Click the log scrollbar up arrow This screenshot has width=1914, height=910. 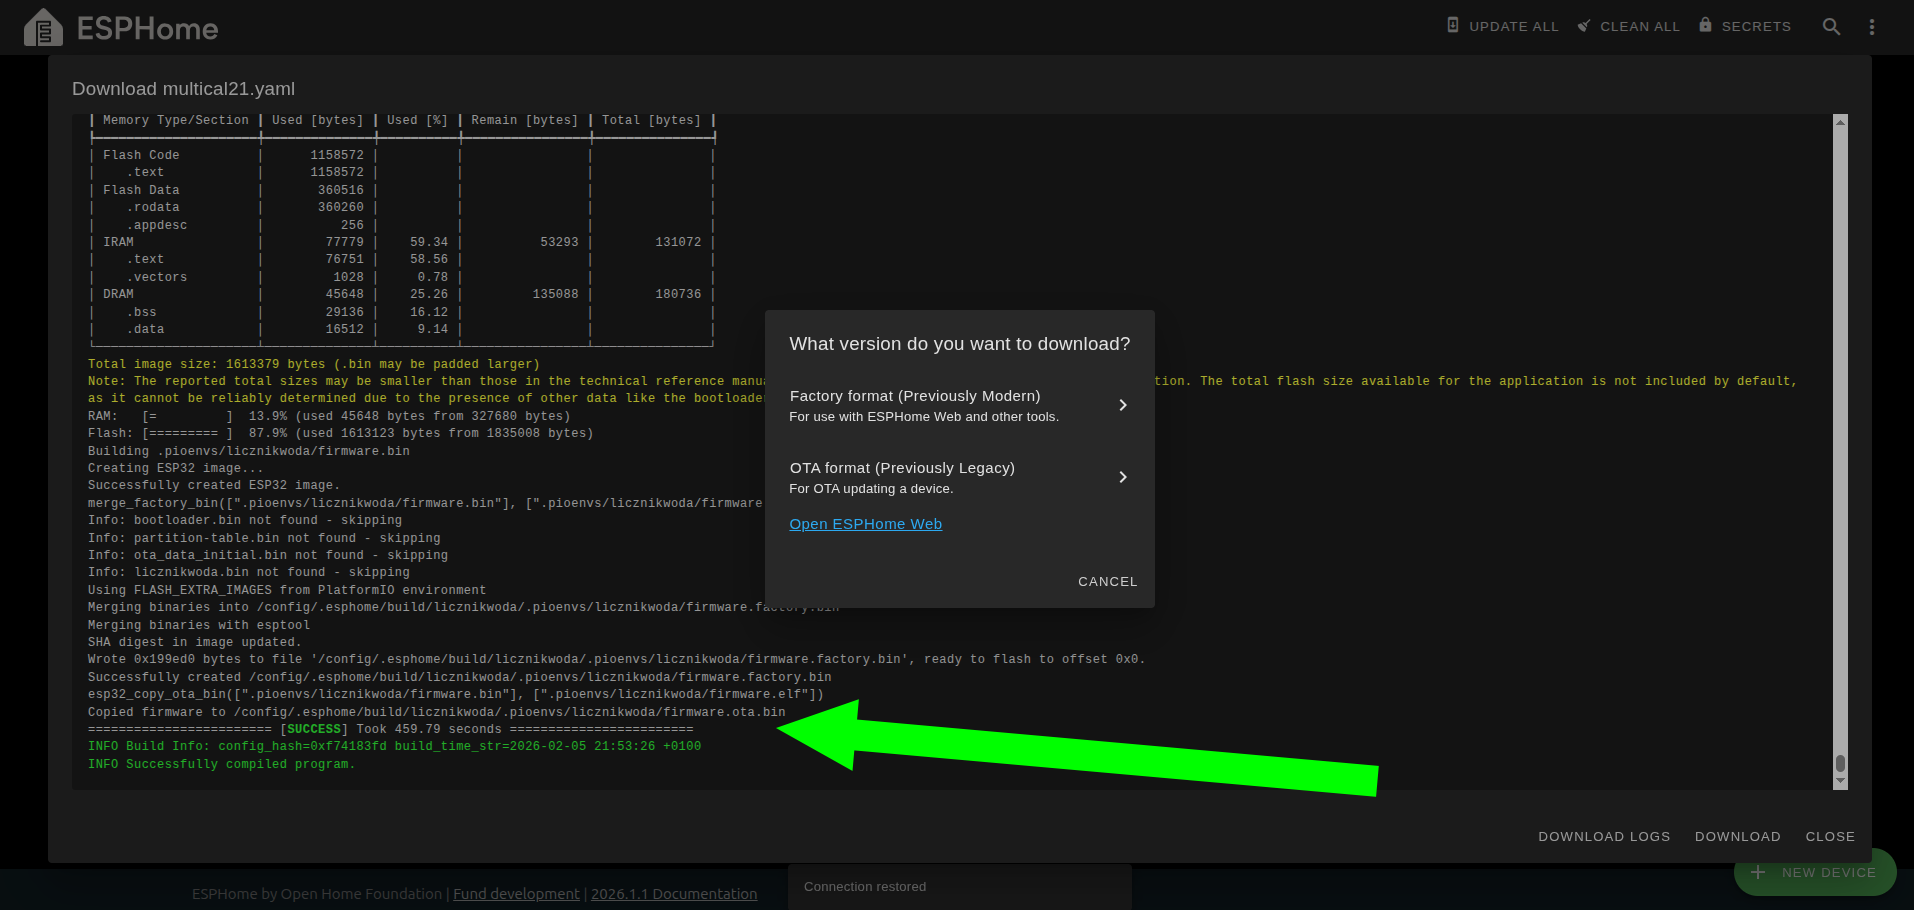[1840, 121]
